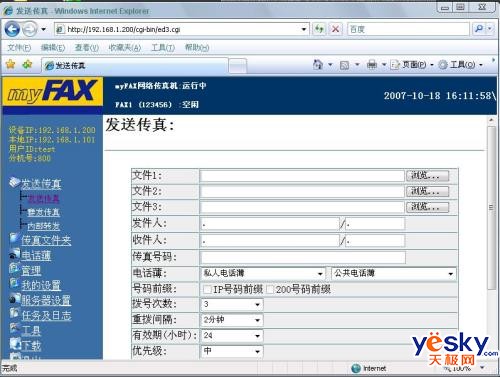Click the icon beside 任务及日志
Image resolution: width=500 pixels, height=377 pixels.
pos(15,313)
